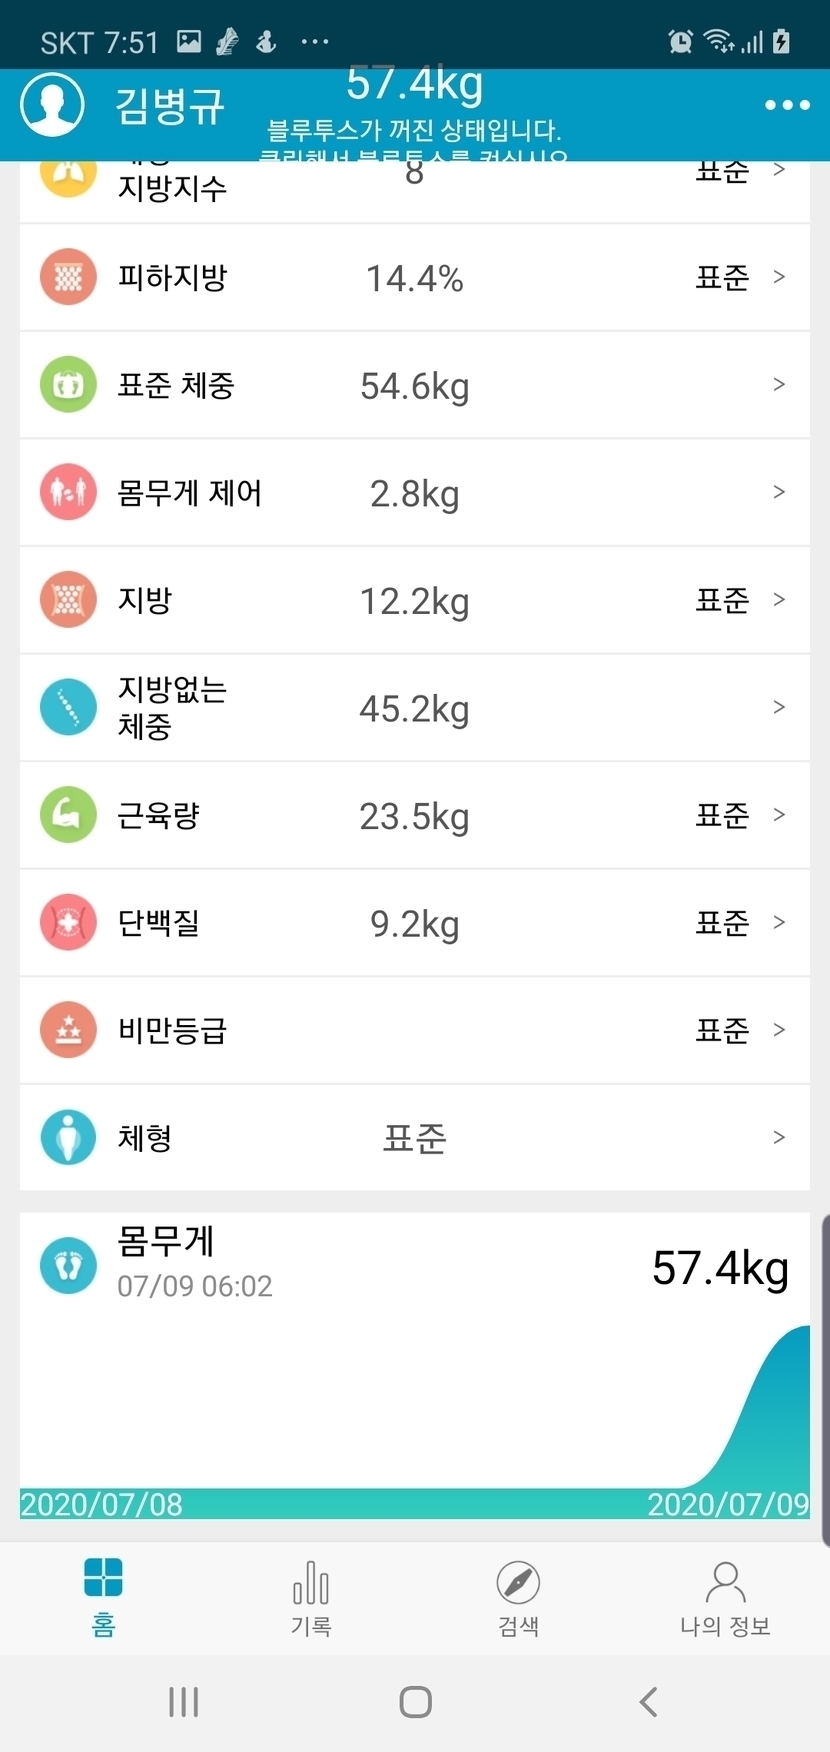This screenshot has width=830, height=1752.
Task: Tap the 표준 체중 scale icon
Action: click(x=68, y=385)
